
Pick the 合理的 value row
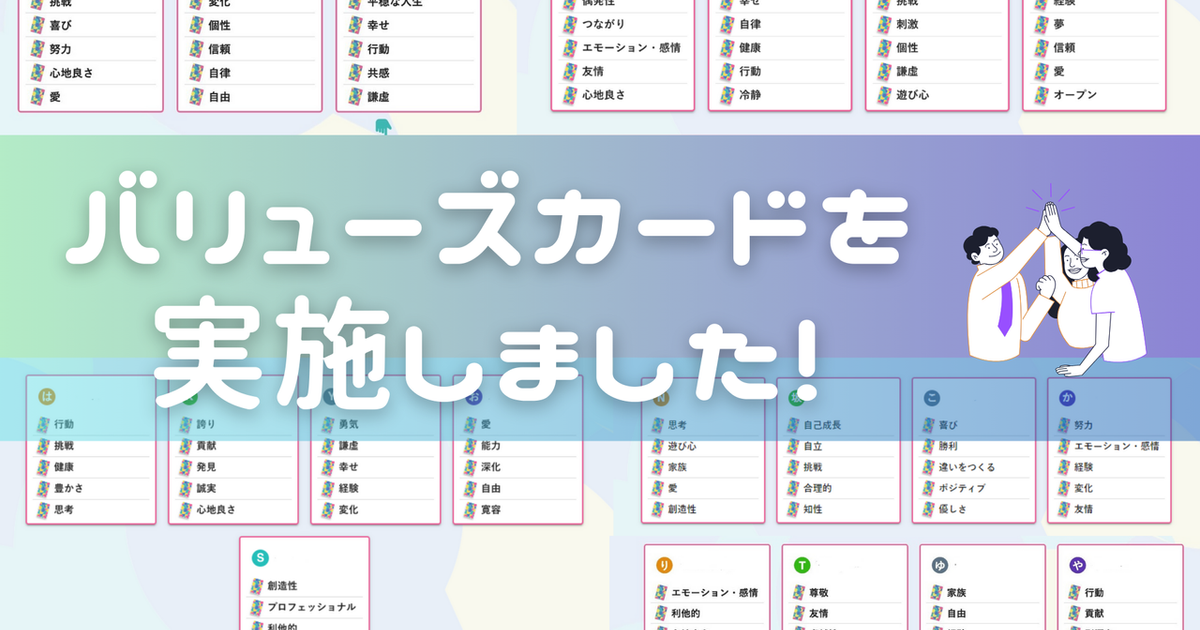coord(840,488)
